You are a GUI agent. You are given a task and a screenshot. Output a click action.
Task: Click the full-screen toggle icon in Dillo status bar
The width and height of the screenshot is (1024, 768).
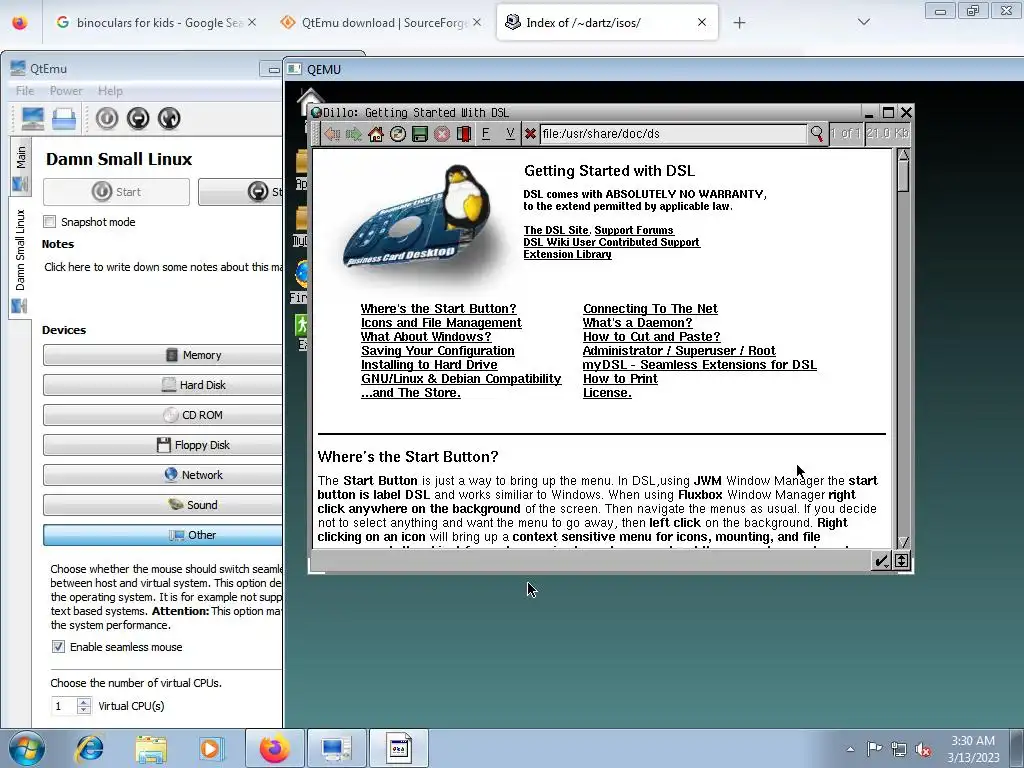(x=902, y=560)
